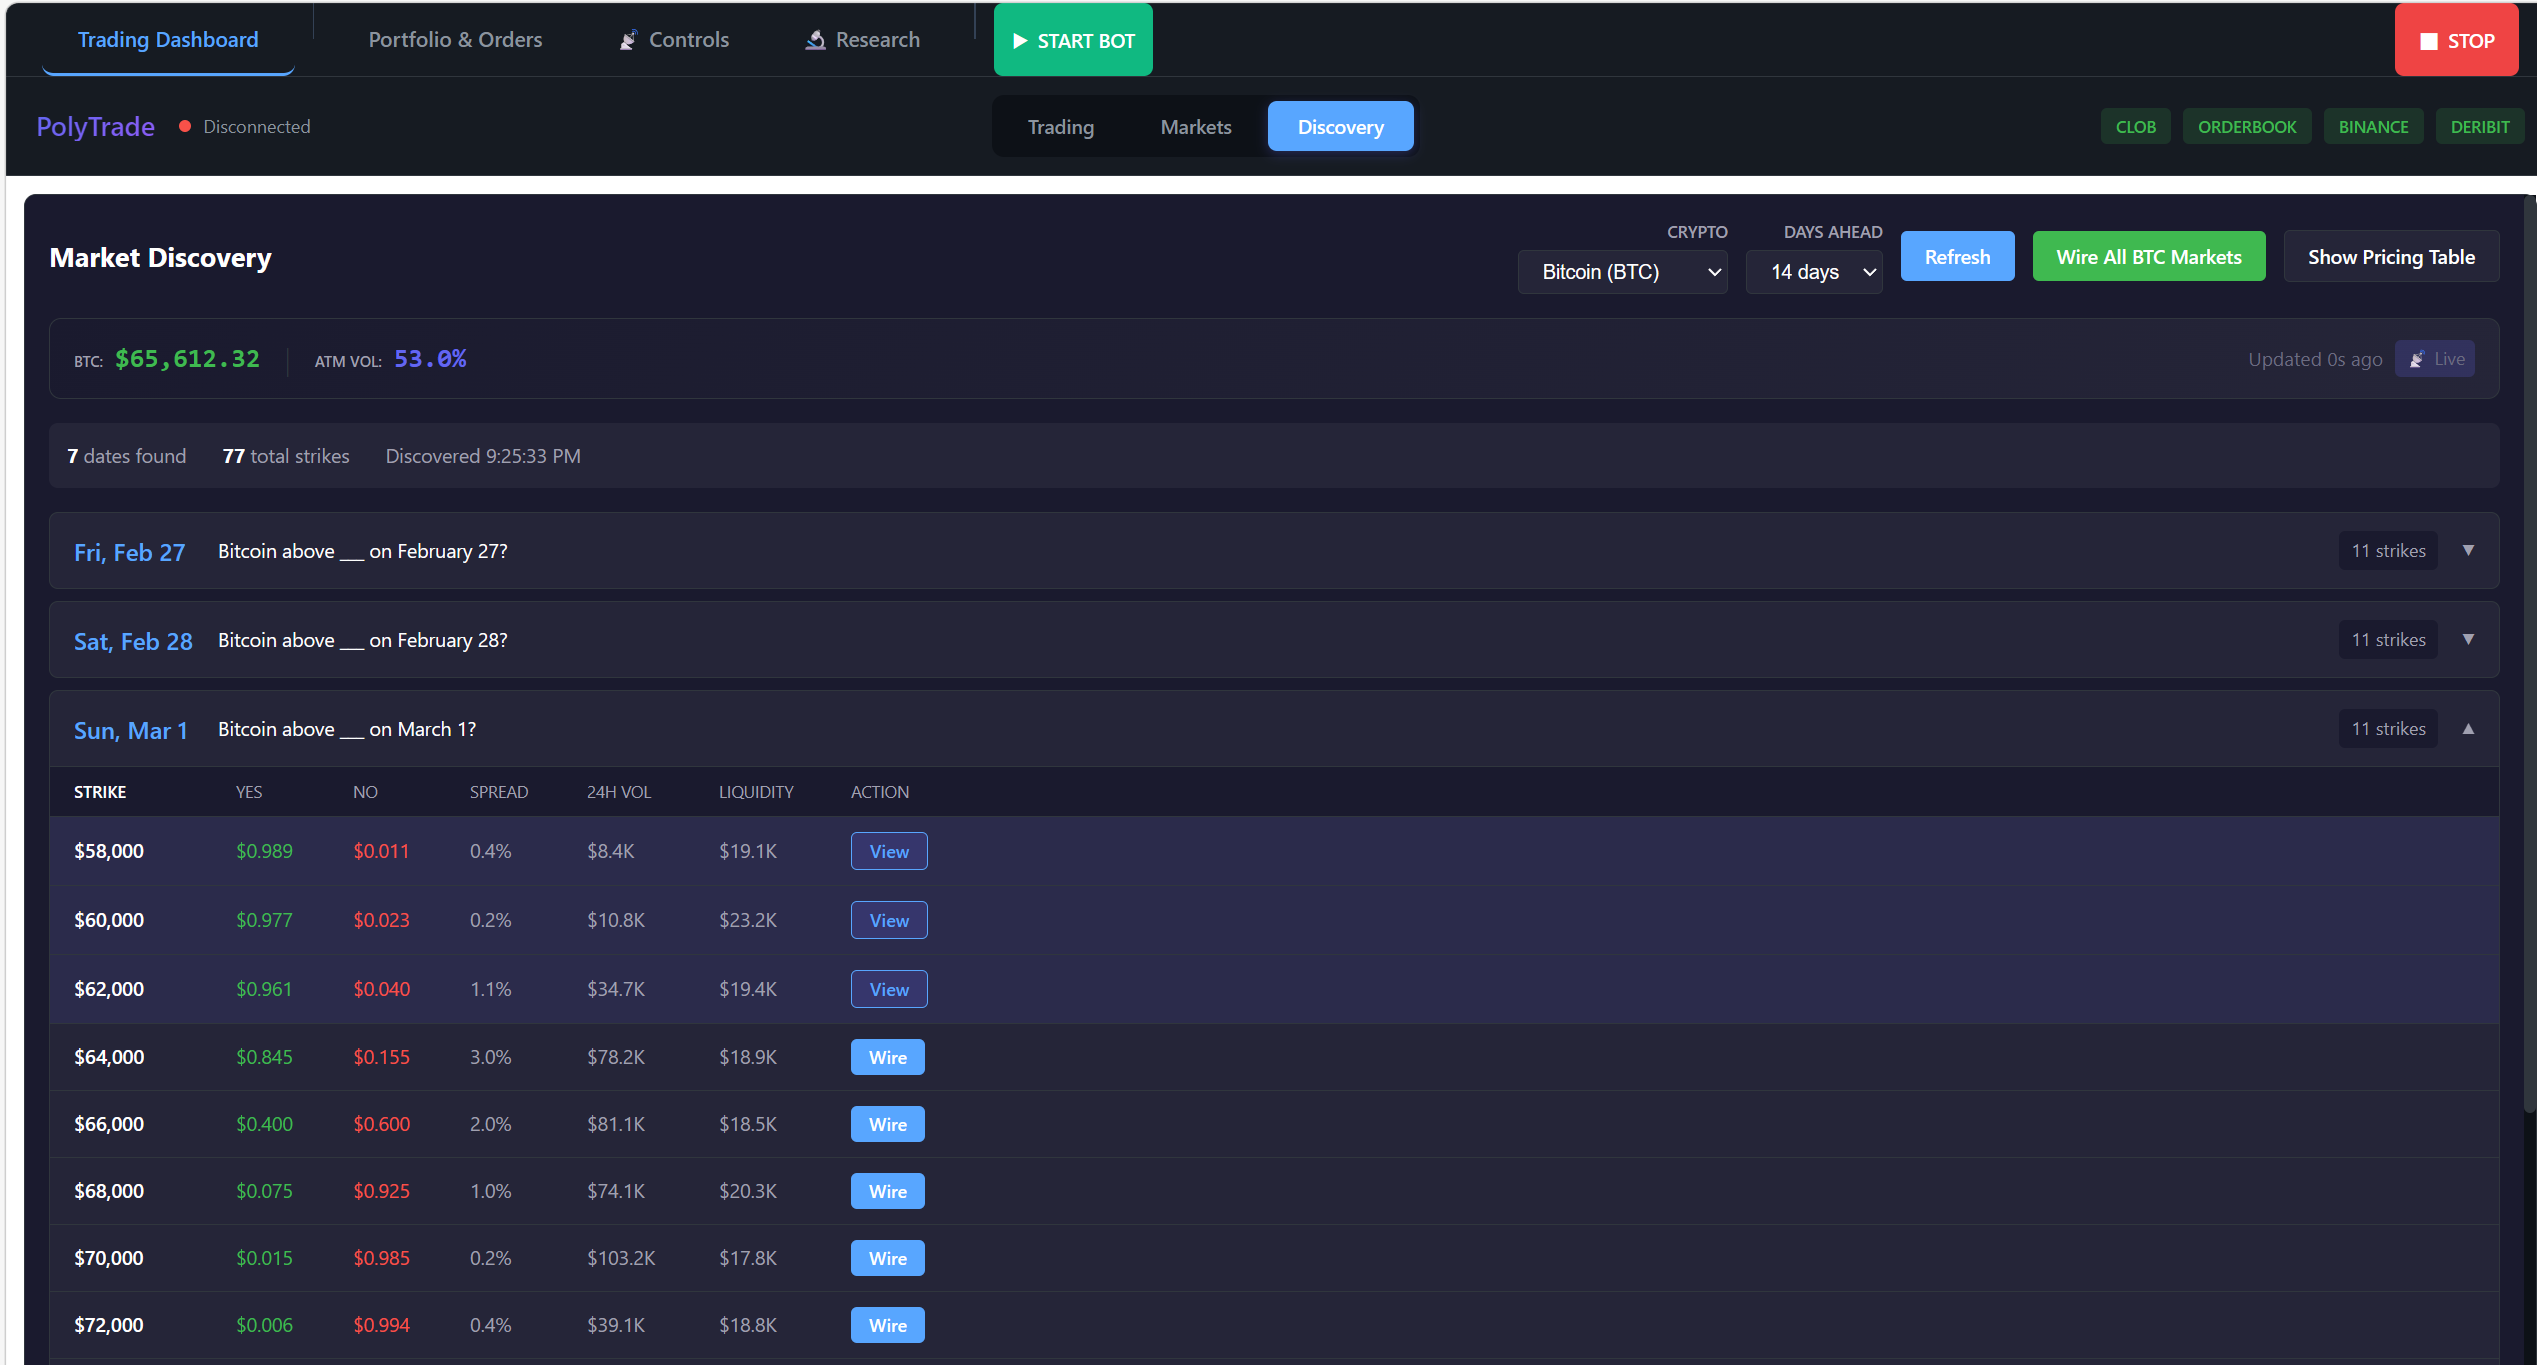Click the Refresh button
Screen dimensions: 2537x1365
(1957, 257)
